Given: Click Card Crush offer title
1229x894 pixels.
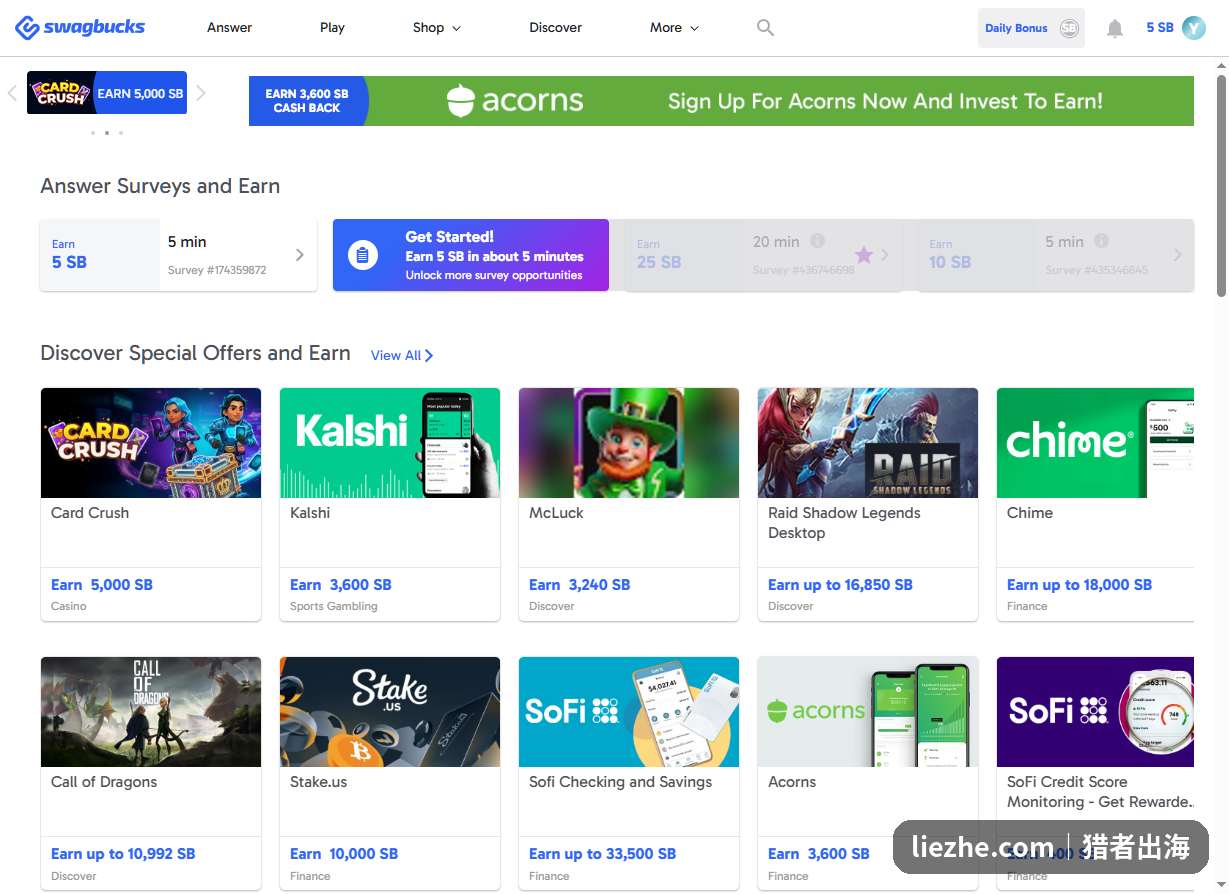Looking at the screenshot, I should [x=90, y=513].
